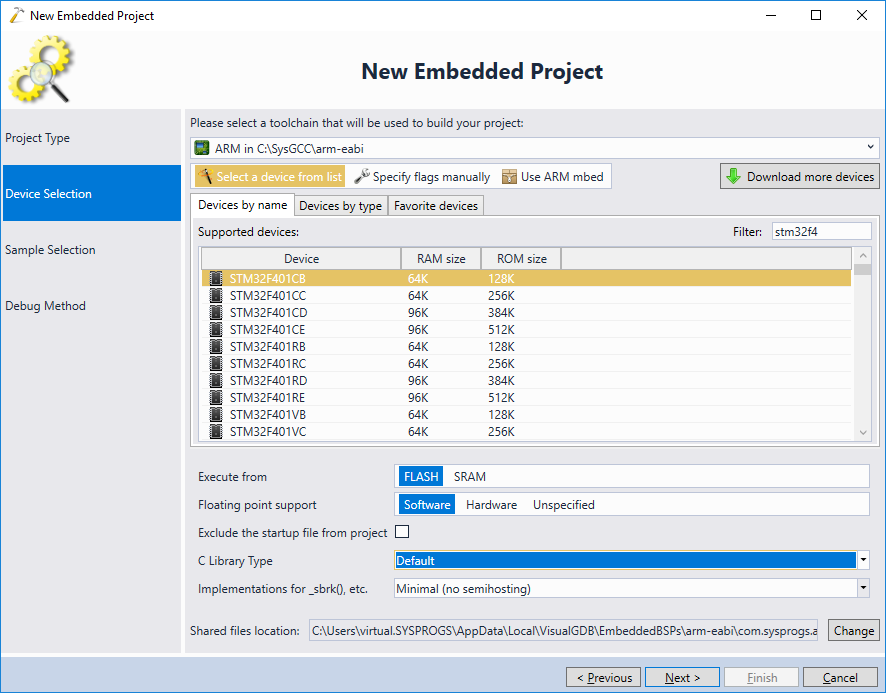Viewport: 886px width, 693px height.
Task: Sort devices by the Device column header
Action: (x=301, y=258)
